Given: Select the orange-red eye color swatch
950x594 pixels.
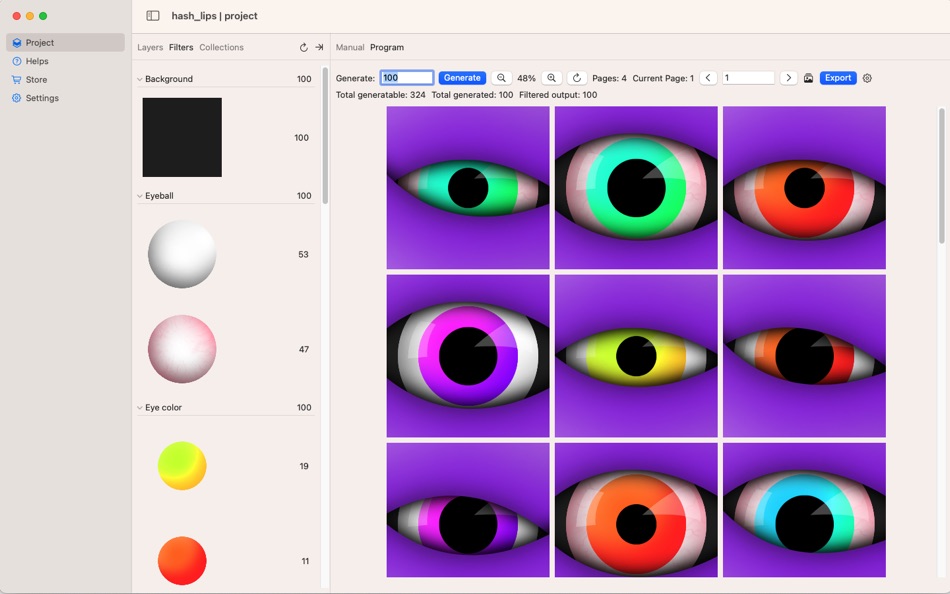Looking at the screenshot, I should pyautogui.click(x=182, y=561).
